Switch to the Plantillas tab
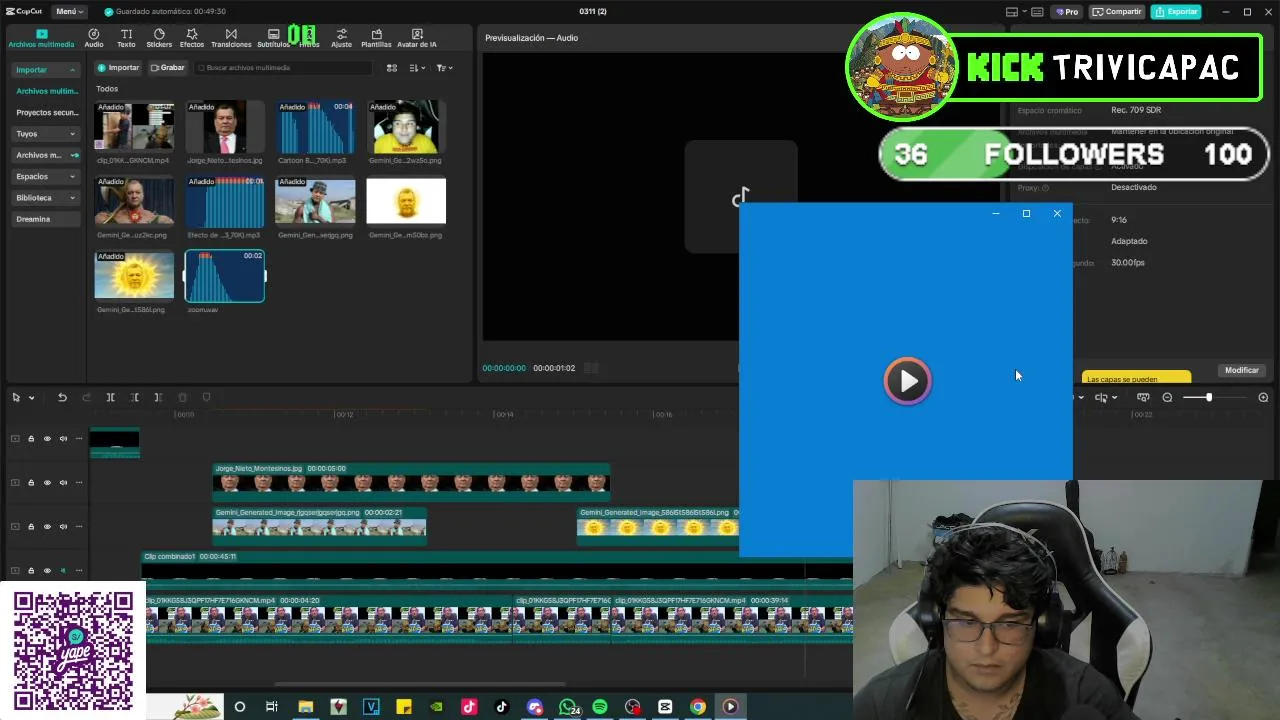 [376, 38]
